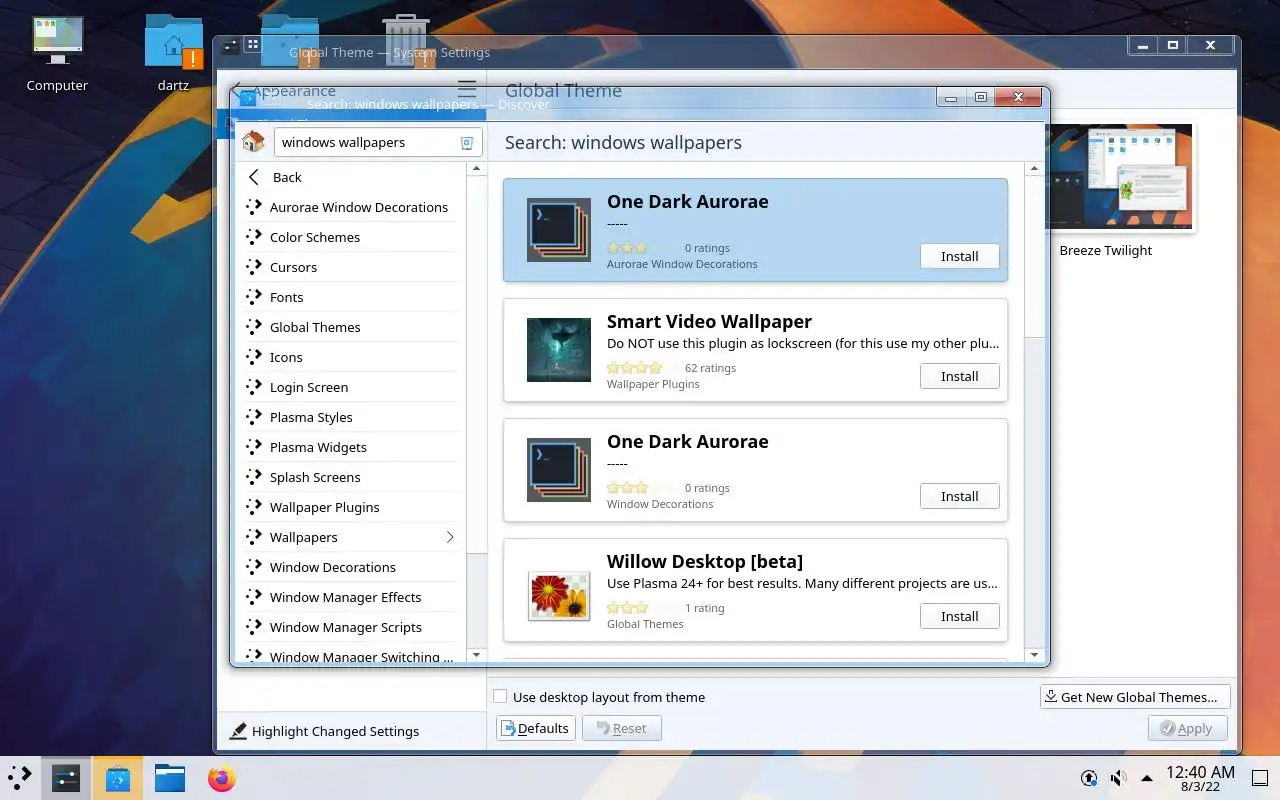This screenshot has height=800, width=1280.
Task: Toggle Highlight Changed Settings
Action: click(325, 731)
